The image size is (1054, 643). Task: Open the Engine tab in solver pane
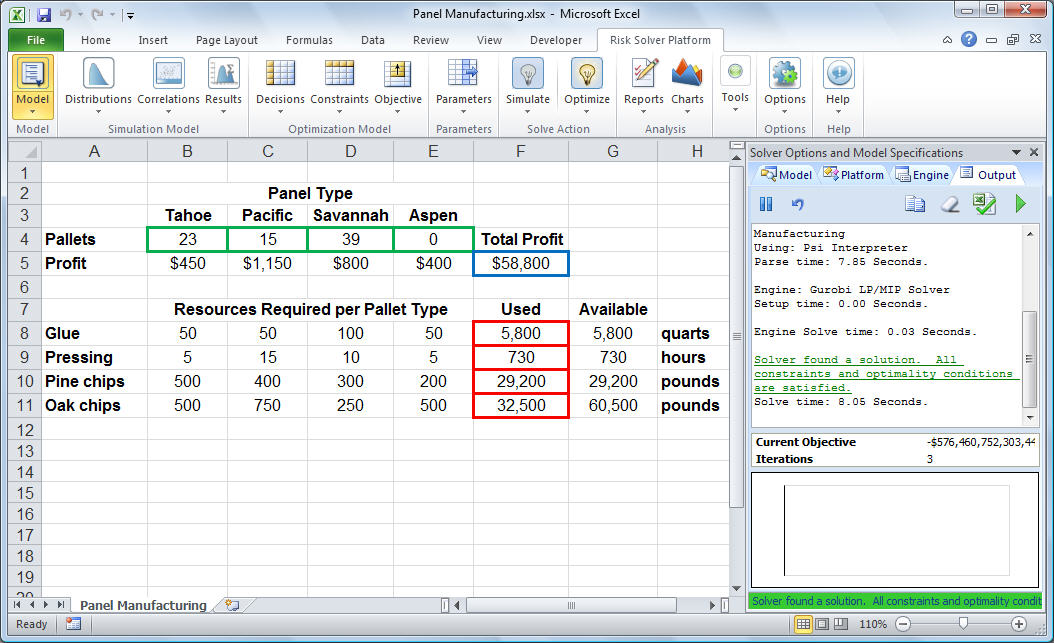922,175
